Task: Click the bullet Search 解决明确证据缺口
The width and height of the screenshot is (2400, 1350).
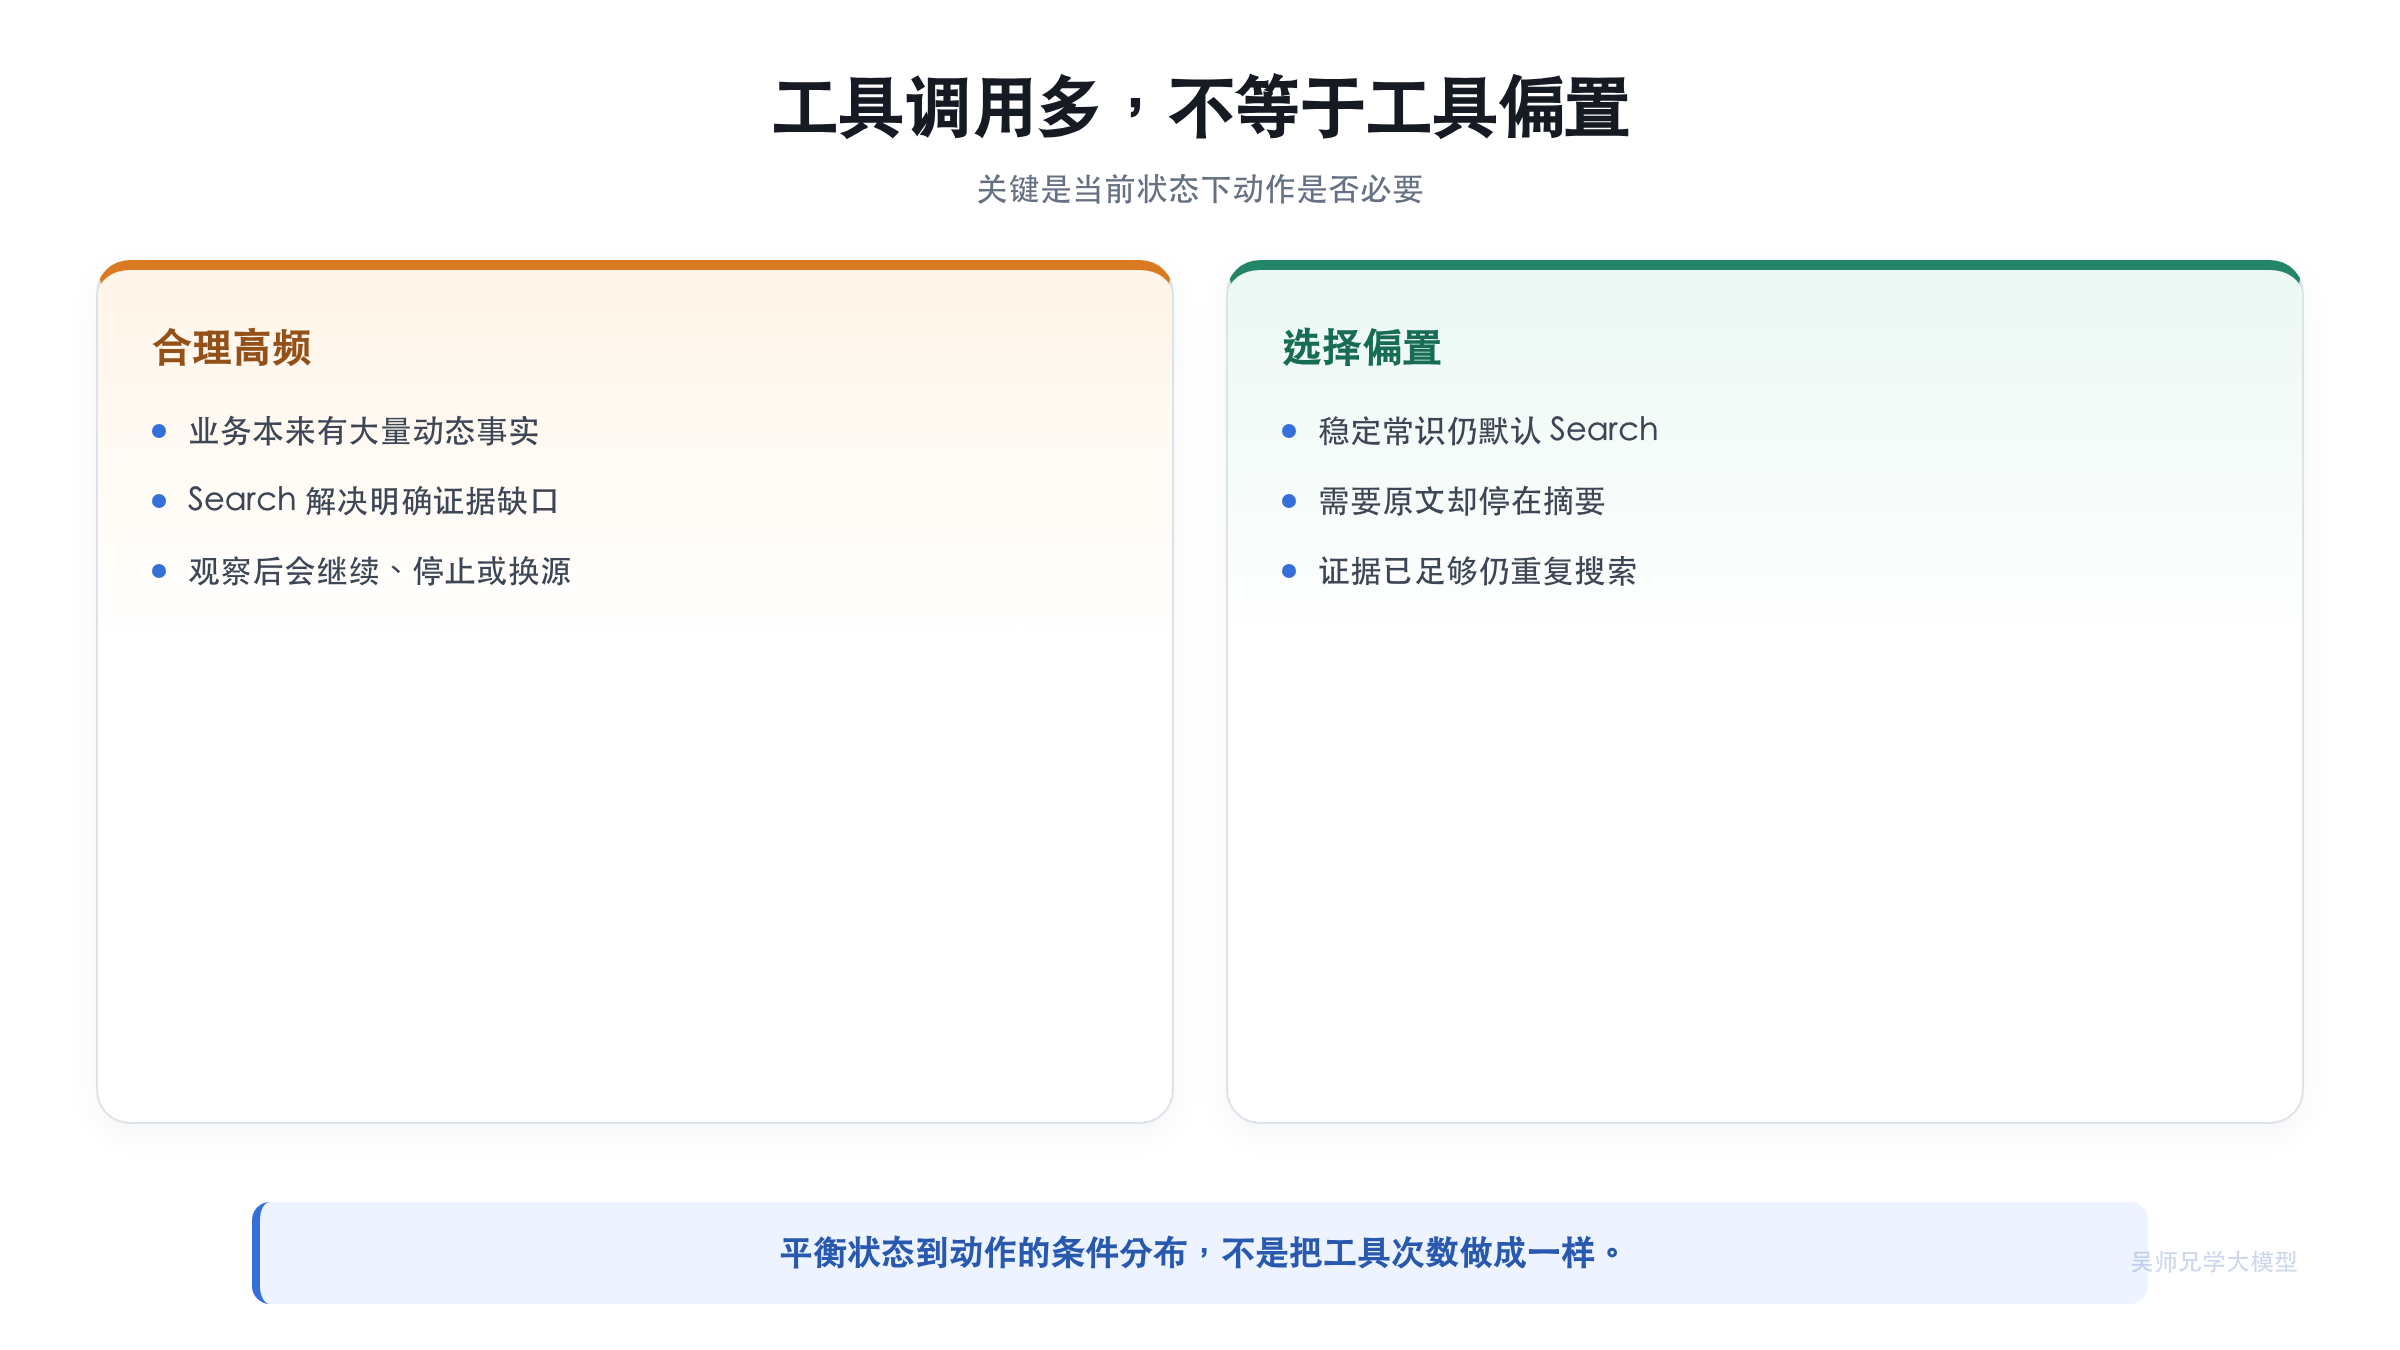Action: [x=373, y=500]
